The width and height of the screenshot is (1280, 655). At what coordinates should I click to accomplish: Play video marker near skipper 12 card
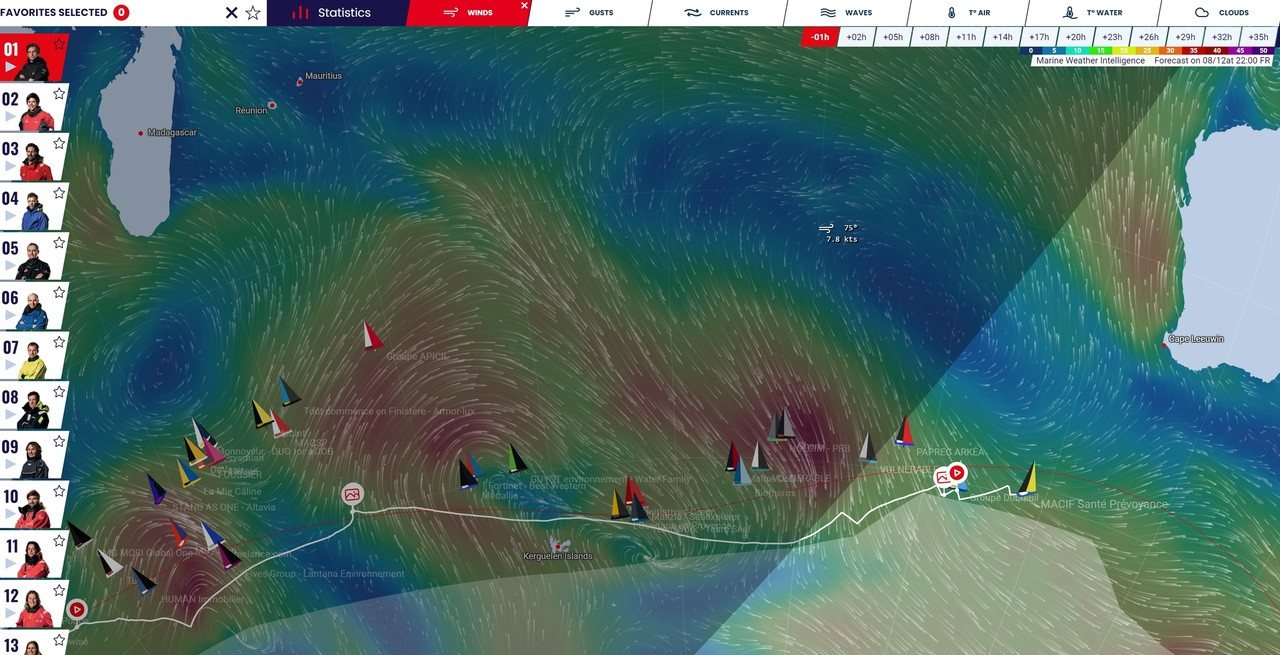coord(77,608)
